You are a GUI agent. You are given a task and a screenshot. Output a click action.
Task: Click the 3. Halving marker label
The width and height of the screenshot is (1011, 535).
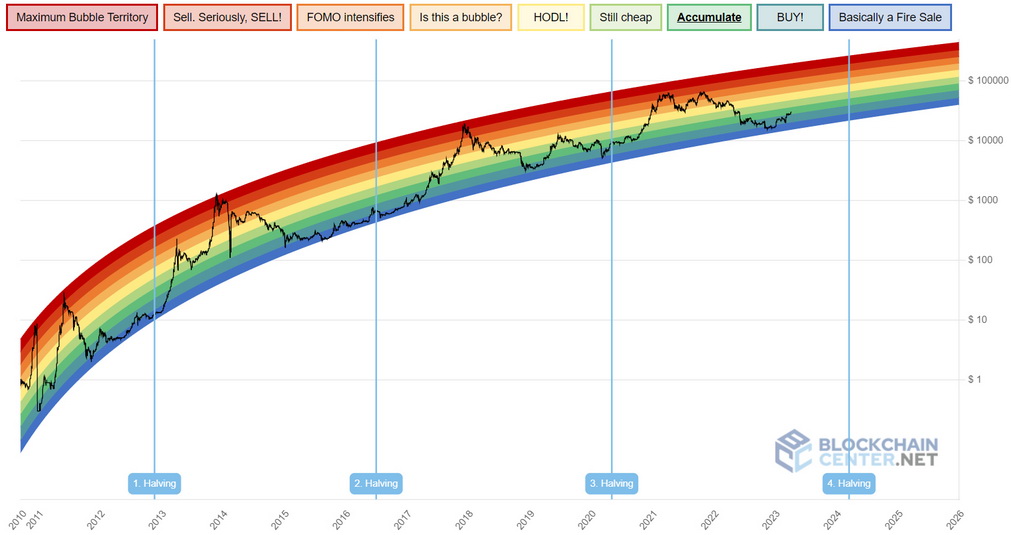tap(611, 484)
